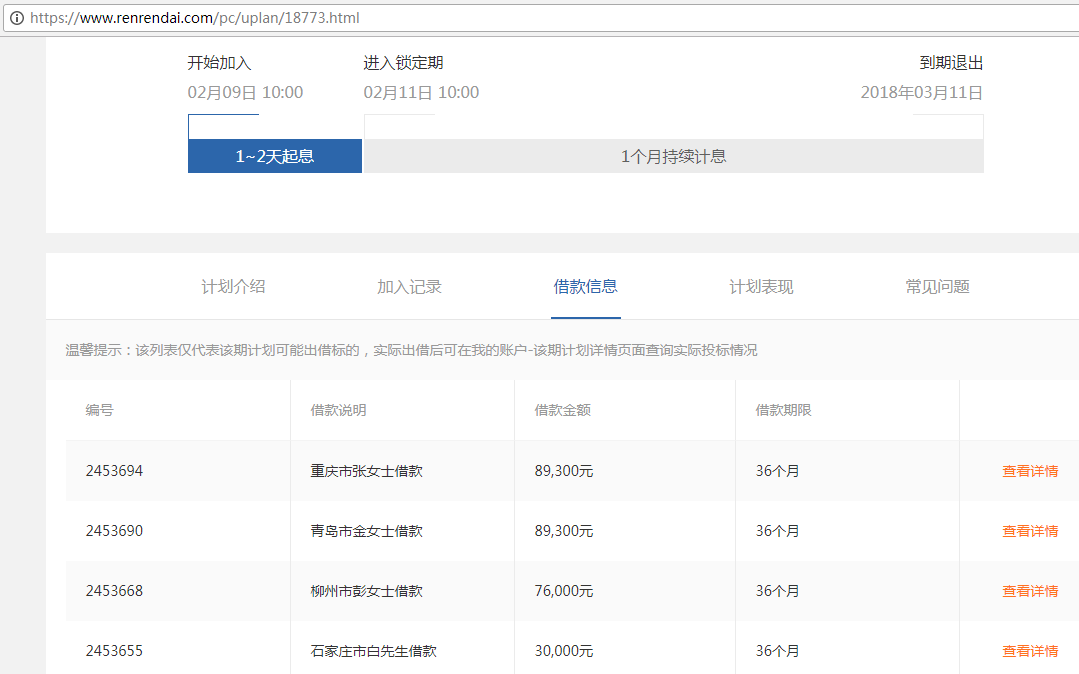Click the gray 1个月持续计息 timeline bar
This screenshot has width=1079, height=674.
coord(673,156)
